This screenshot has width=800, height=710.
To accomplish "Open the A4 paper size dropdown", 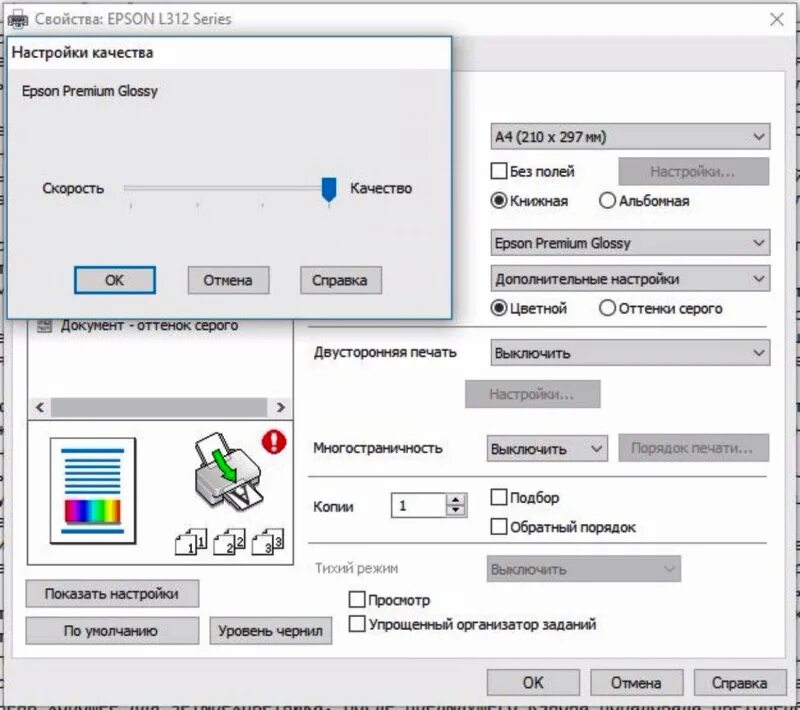I will [630, 137].
